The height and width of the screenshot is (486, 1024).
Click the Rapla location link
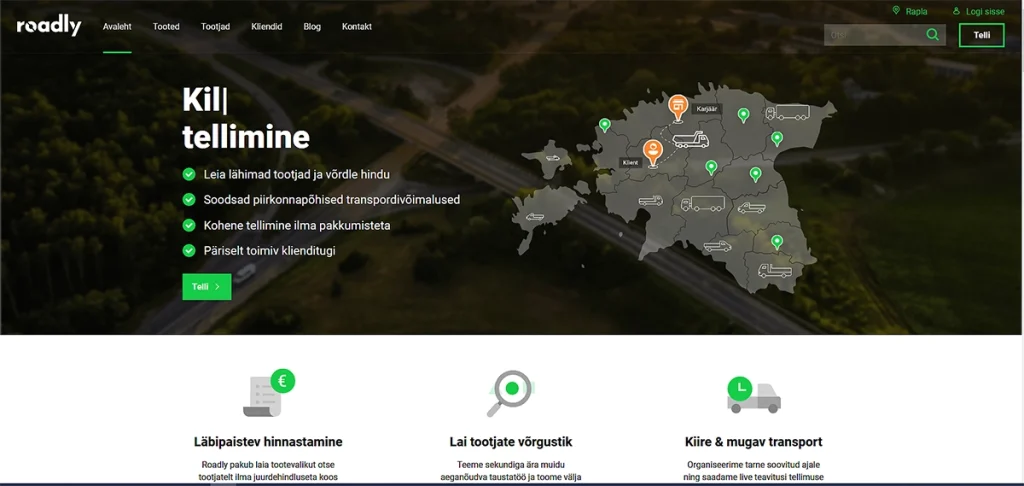tap(916, 12)
